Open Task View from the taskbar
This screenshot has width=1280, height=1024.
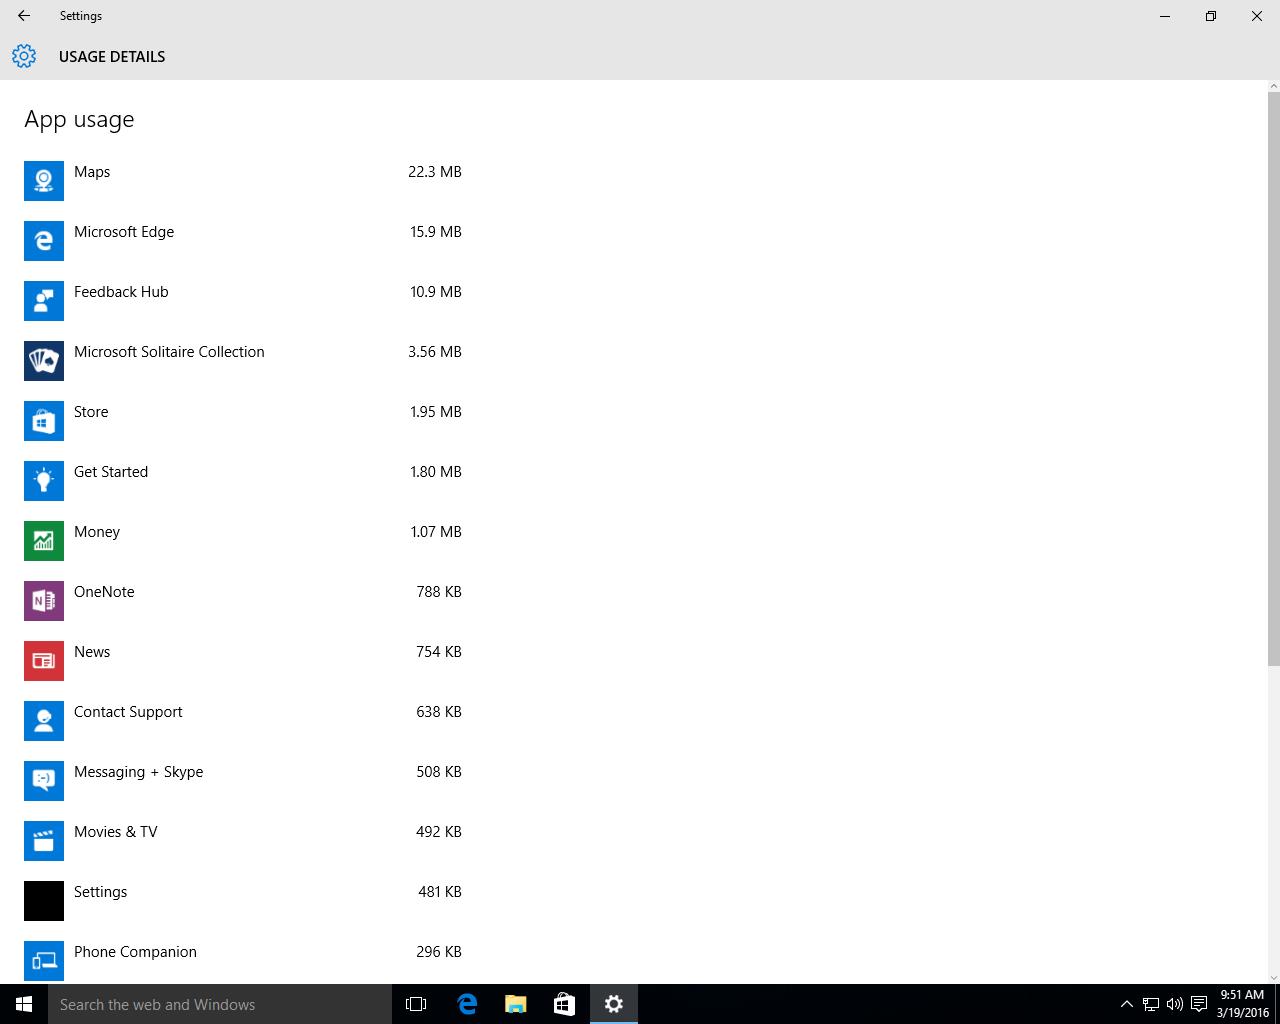[416, 1004]
